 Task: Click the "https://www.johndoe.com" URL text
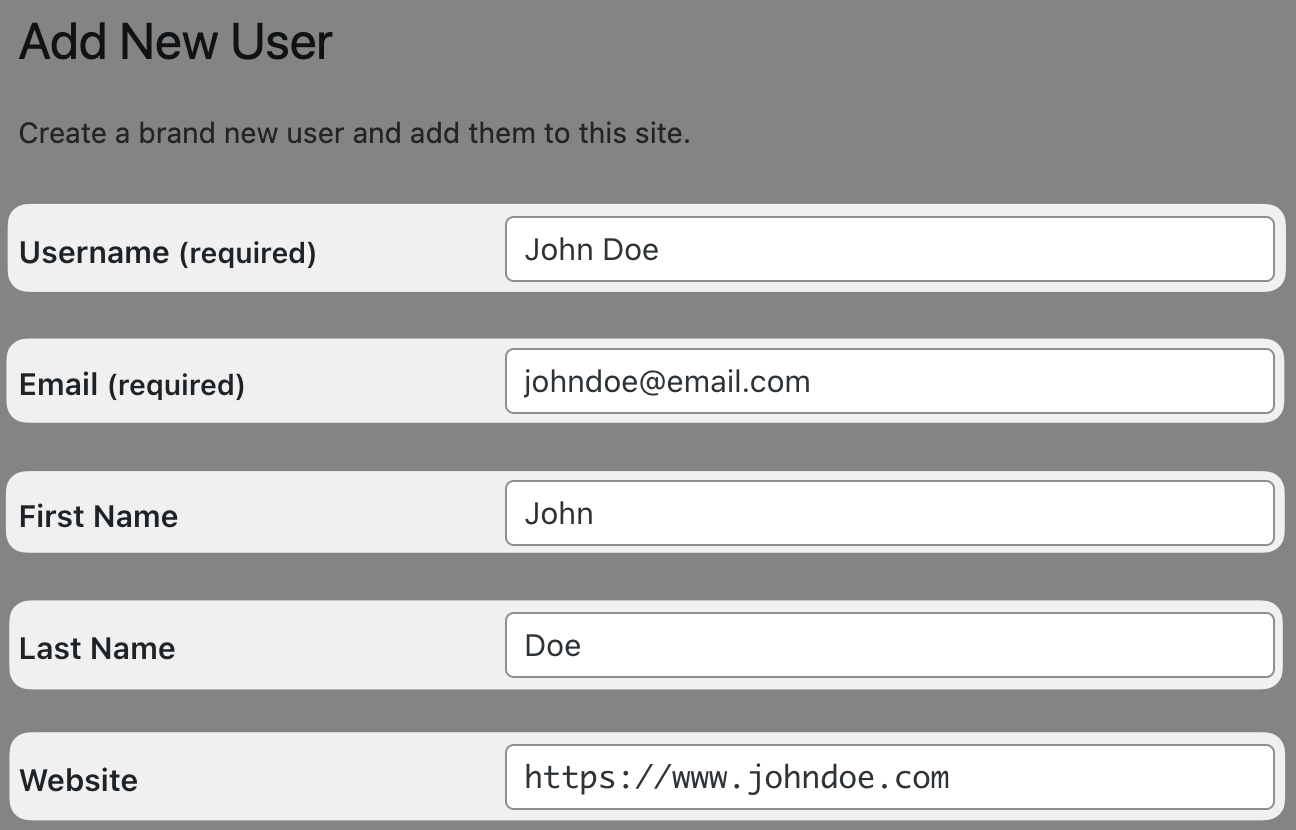pyautogui.click(x=736, y=777)
